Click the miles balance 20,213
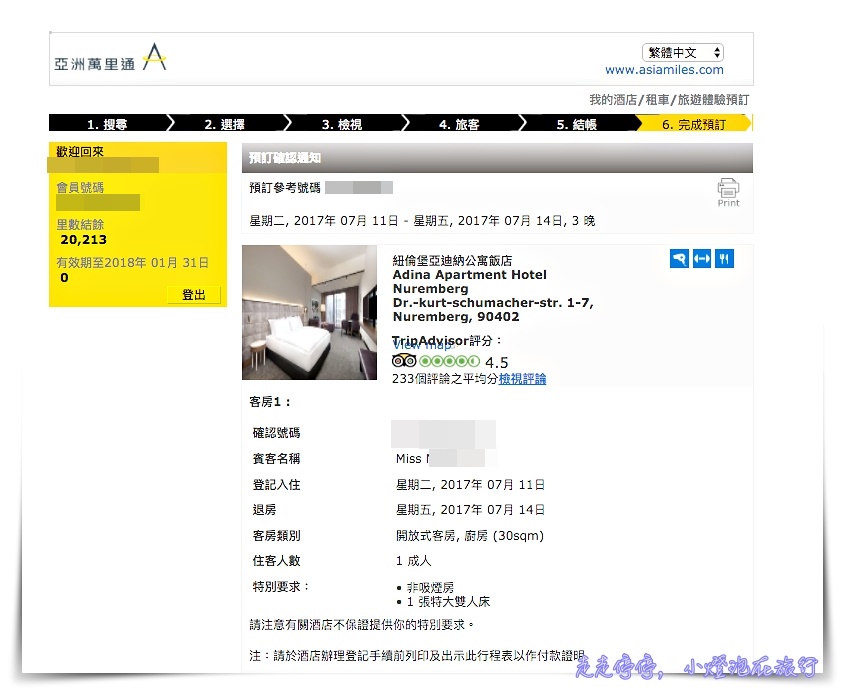Image resolution: width=846 pixels, height=696 pixels. point(84,240)
